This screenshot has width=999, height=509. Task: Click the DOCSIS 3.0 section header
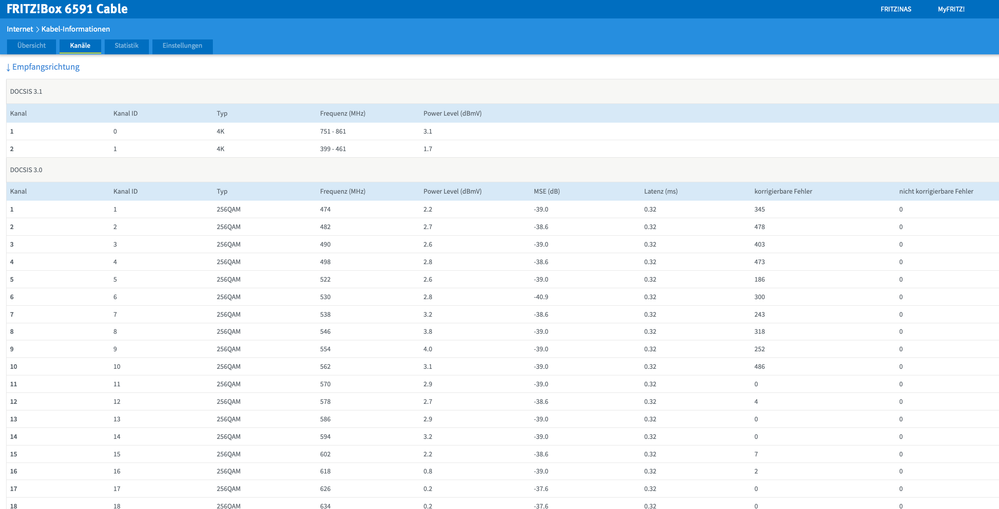click(x=26, y=170)
